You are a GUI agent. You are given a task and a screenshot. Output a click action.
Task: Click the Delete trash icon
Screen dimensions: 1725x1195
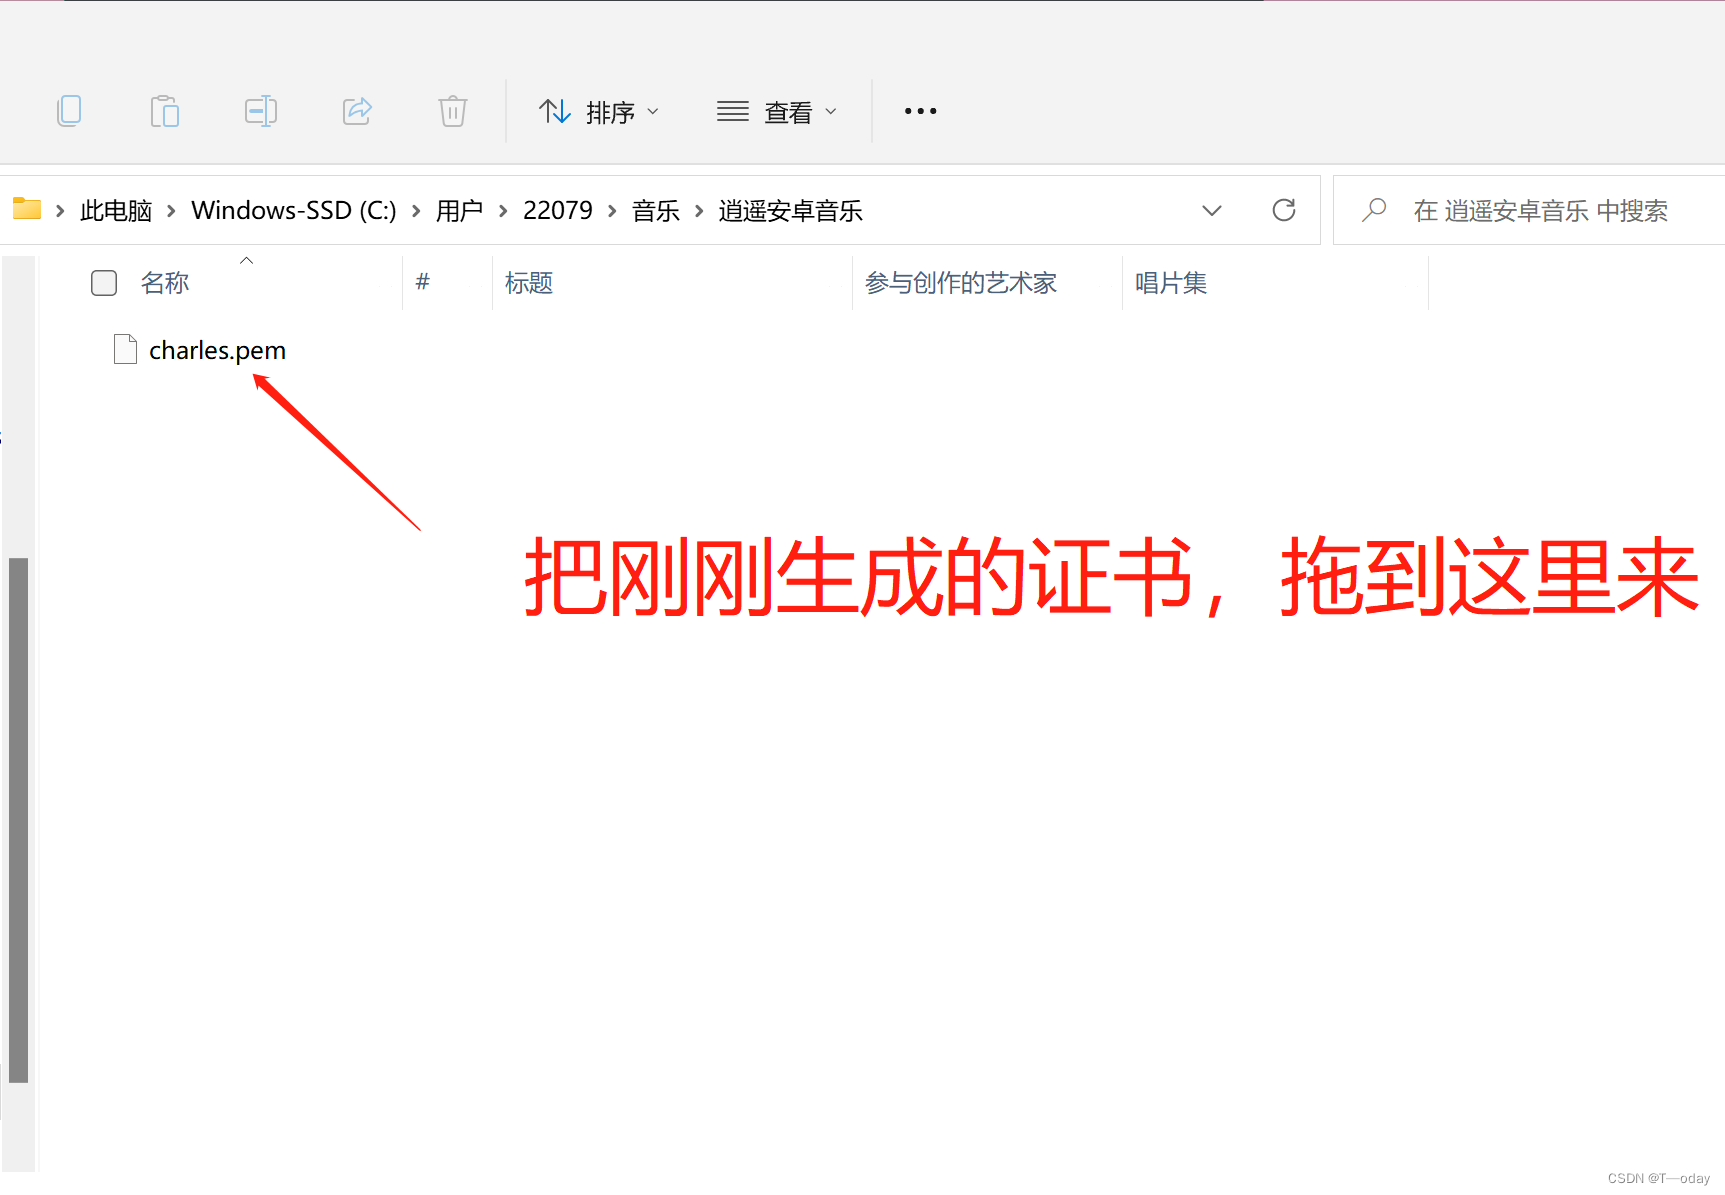tap(453, 111)
